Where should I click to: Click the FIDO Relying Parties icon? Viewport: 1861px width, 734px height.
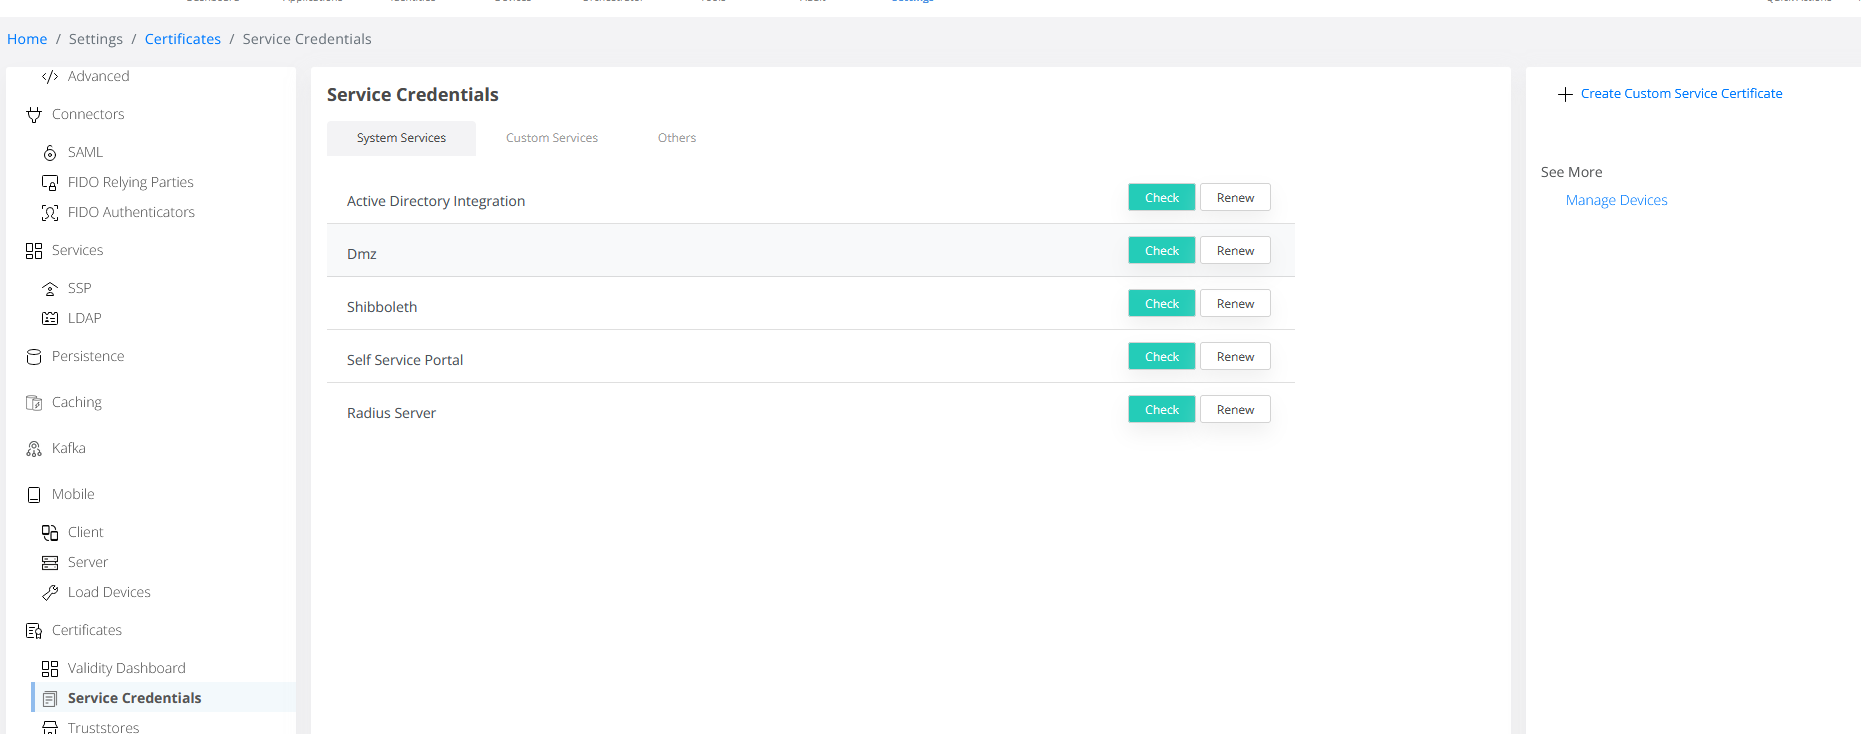click(50, 183)
